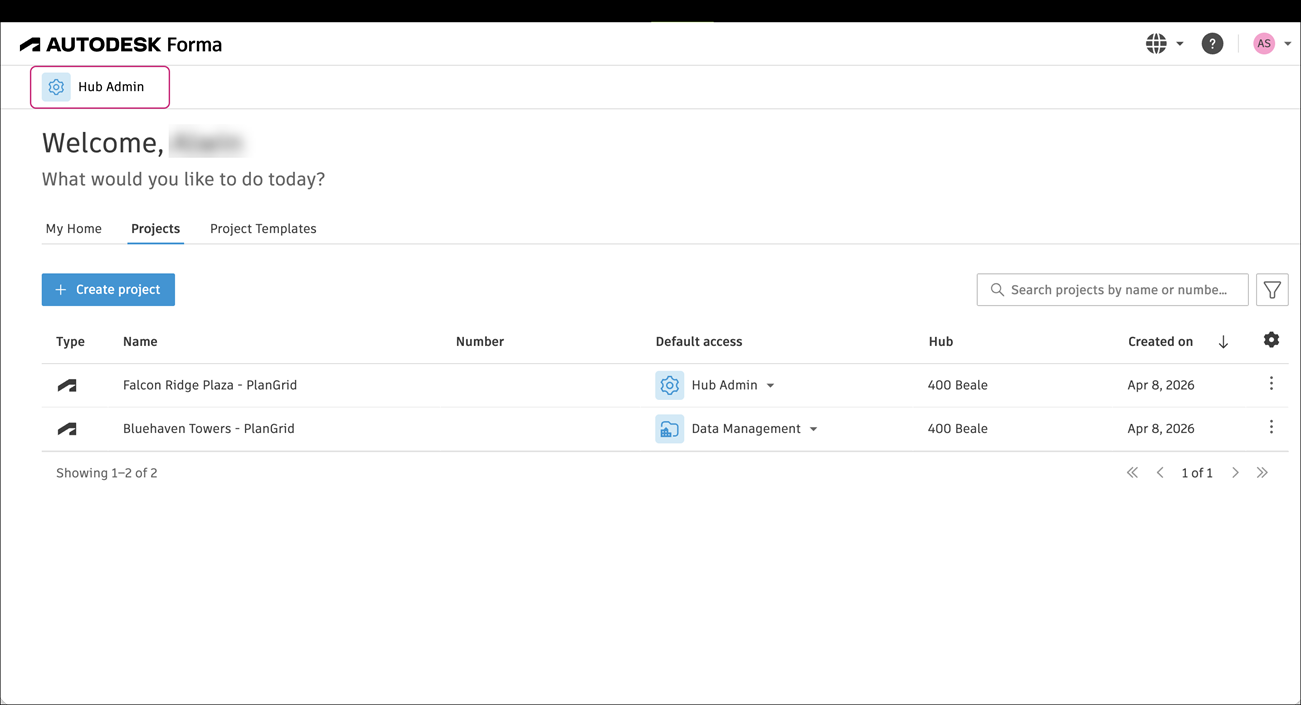Viewport: 1301px width, 705px height.
Task: Go to previous page chevron
Action: pos(1160,473)
